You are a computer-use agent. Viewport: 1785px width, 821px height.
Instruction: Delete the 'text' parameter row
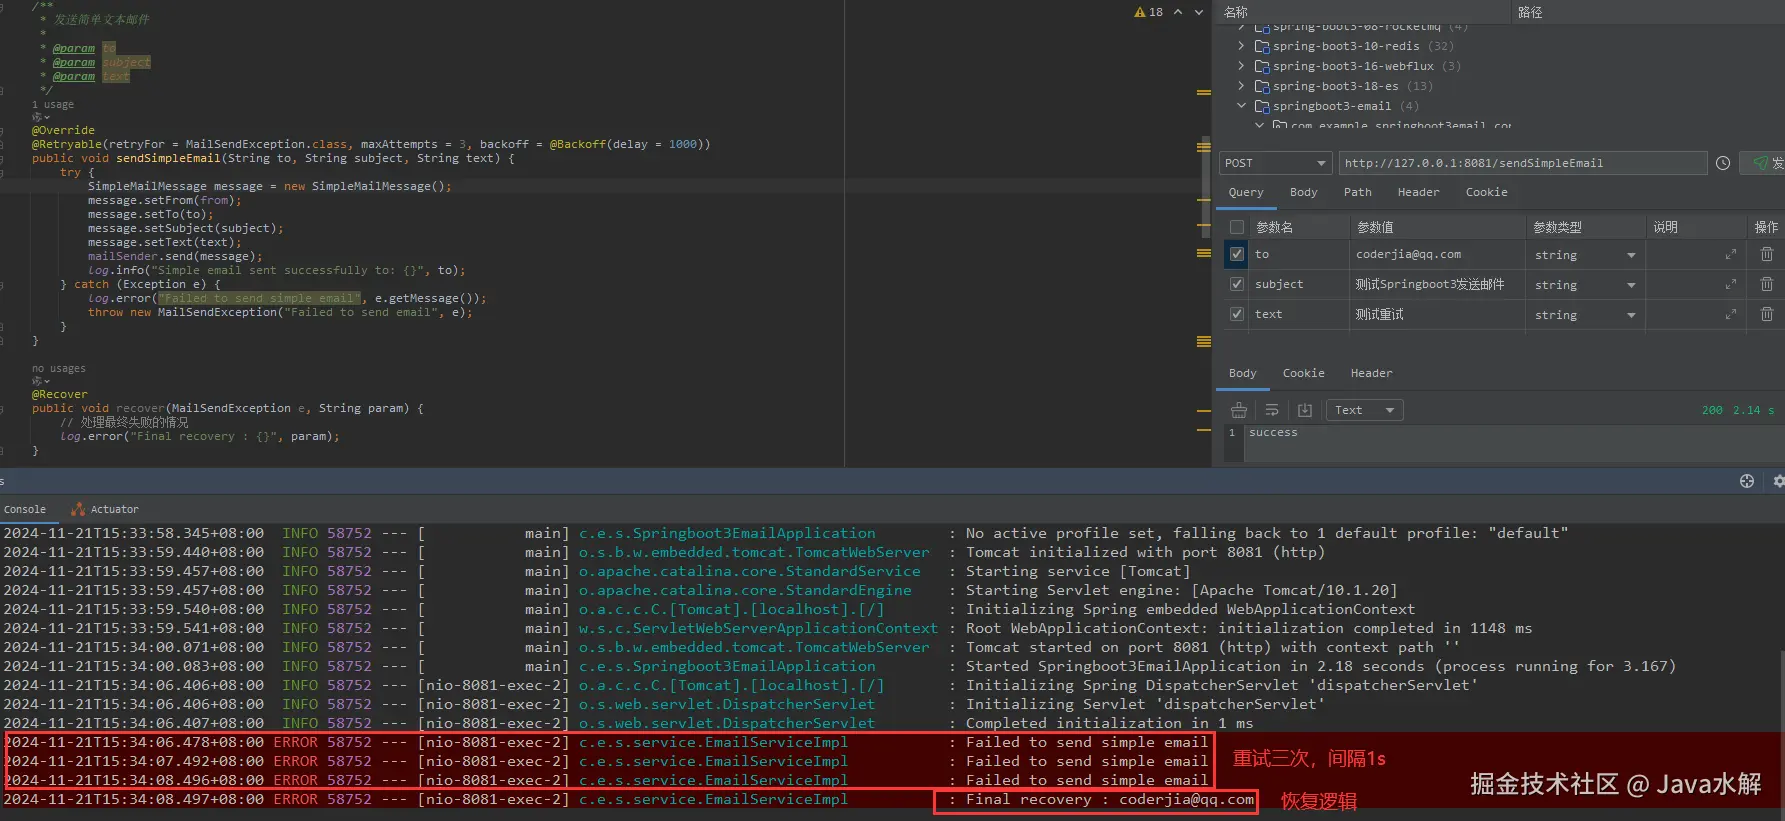pos(1767,315)
